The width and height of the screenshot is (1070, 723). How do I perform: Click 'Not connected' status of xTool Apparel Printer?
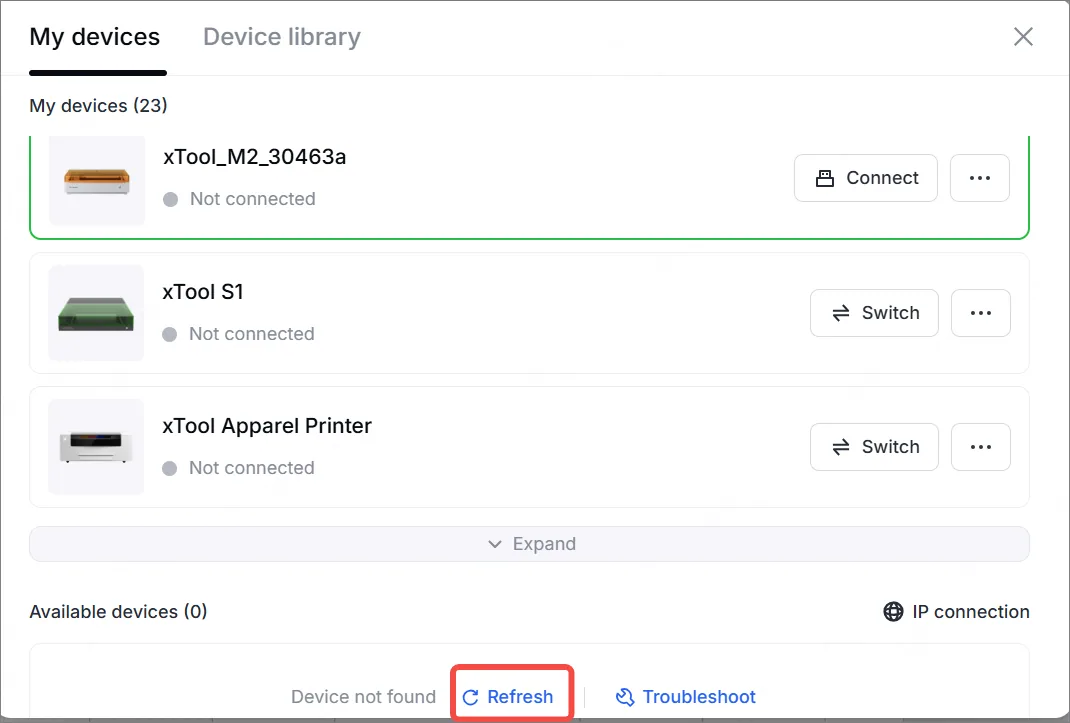[252, 468]
